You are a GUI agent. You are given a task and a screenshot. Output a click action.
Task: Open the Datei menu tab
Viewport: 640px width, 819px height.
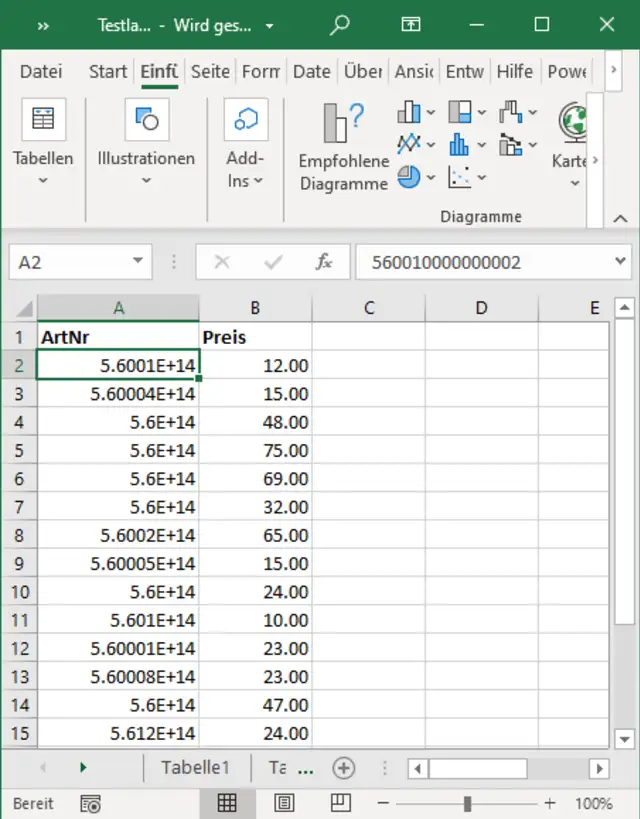click(41, 71)
